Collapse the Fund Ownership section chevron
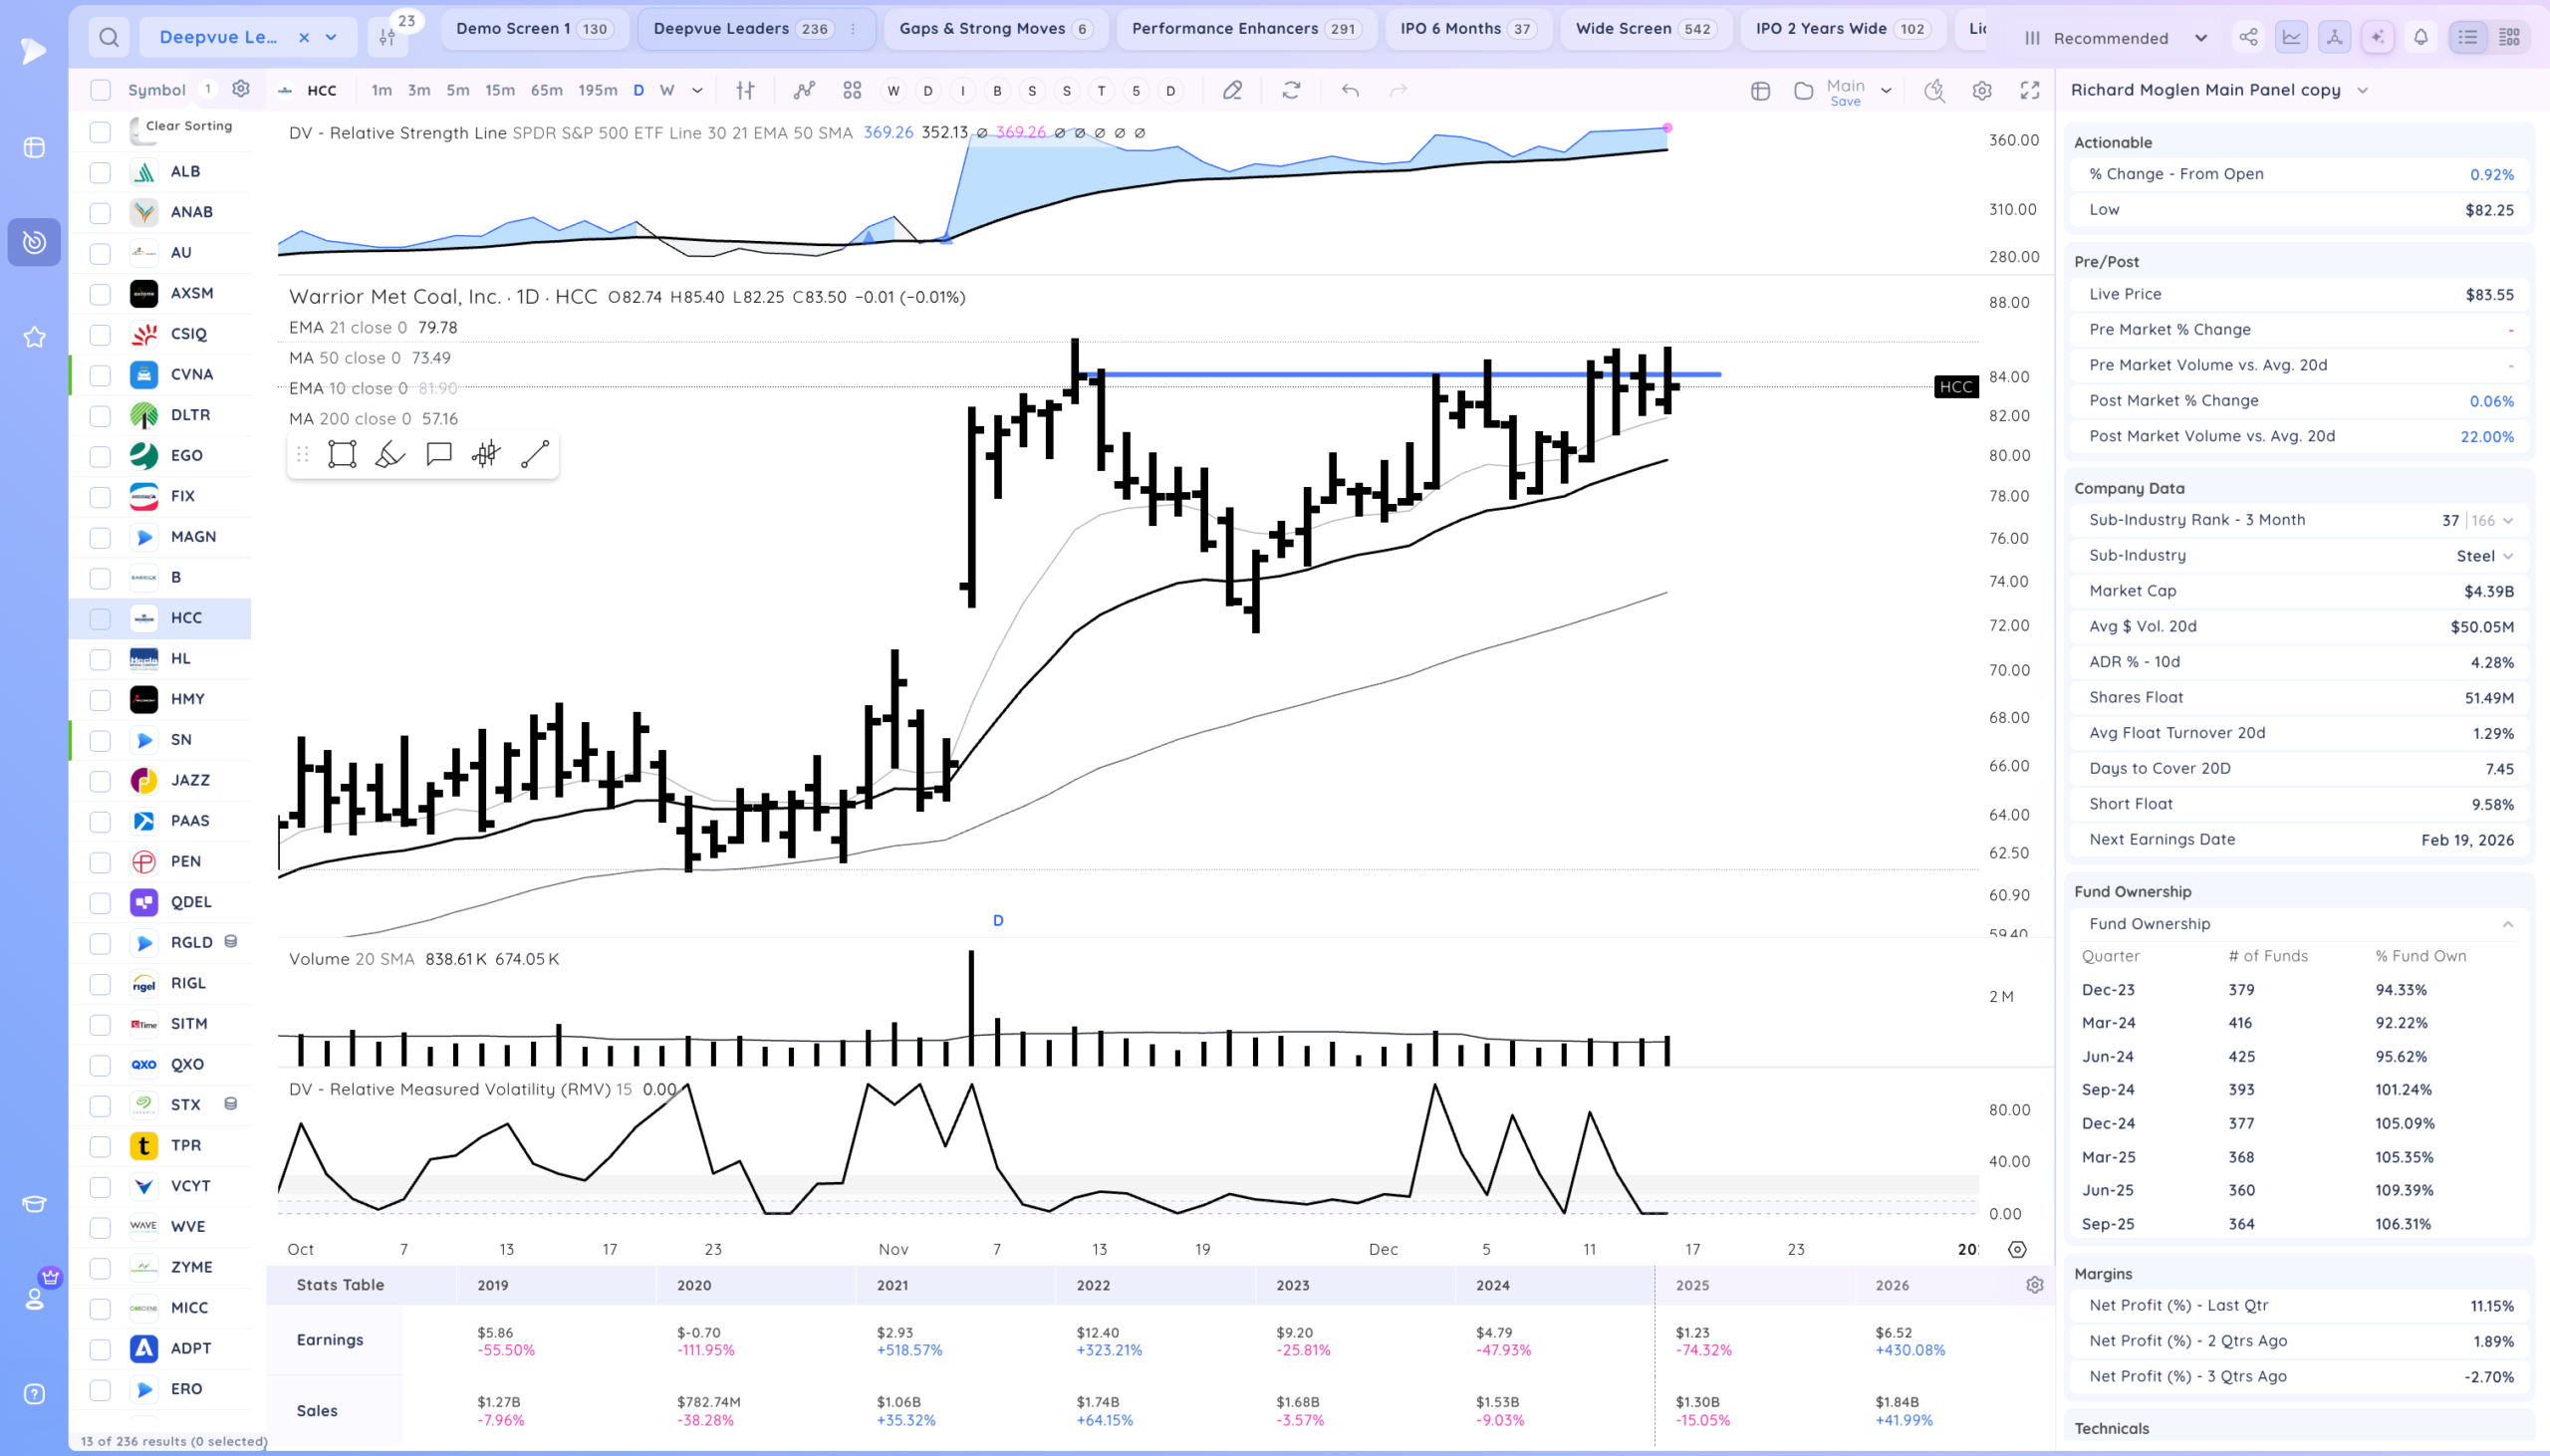The height and width of the screenshot is (1456, 2550). point(2507,924)
